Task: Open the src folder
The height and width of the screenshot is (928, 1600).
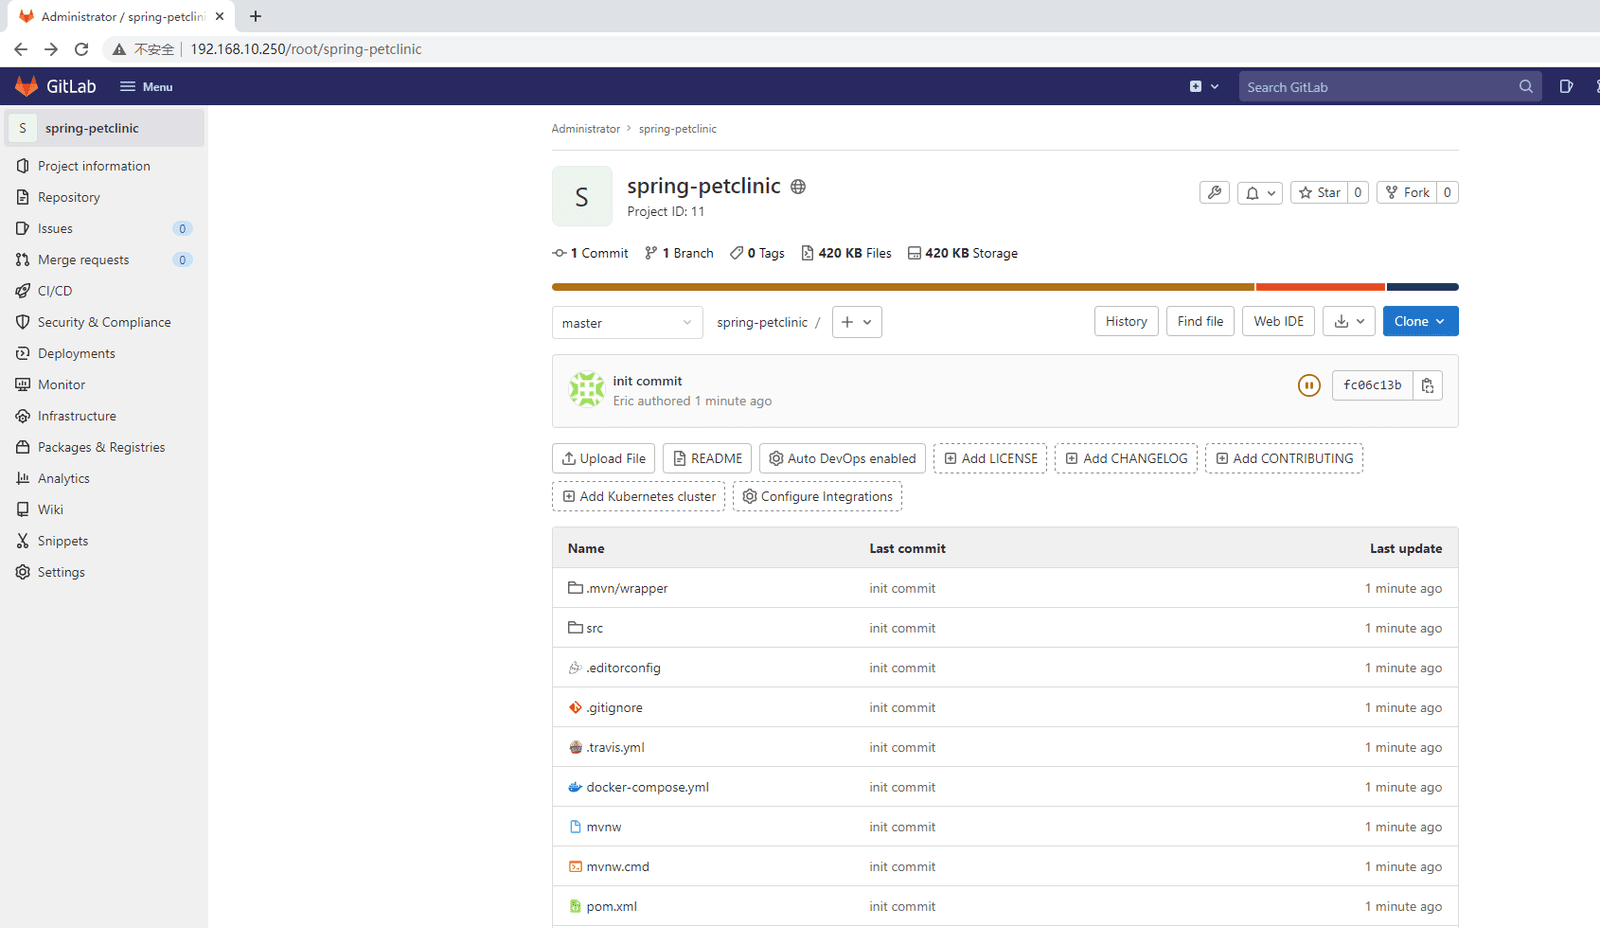Action: [x=595, y=628]
